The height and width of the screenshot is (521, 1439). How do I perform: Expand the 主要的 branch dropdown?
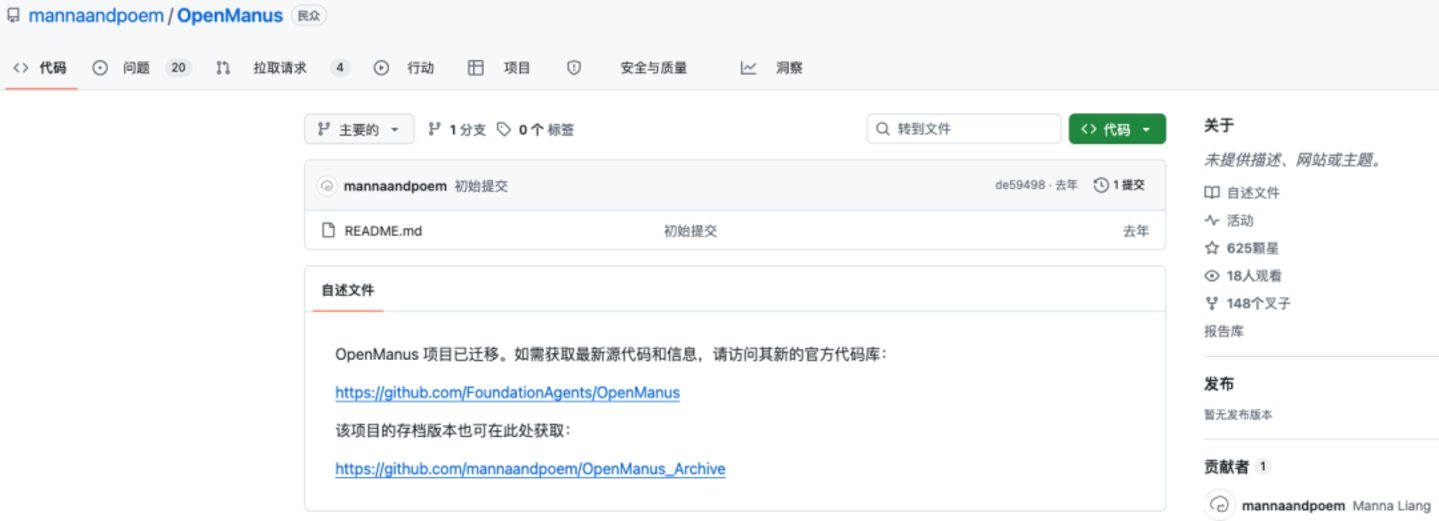tap(359, 130)
